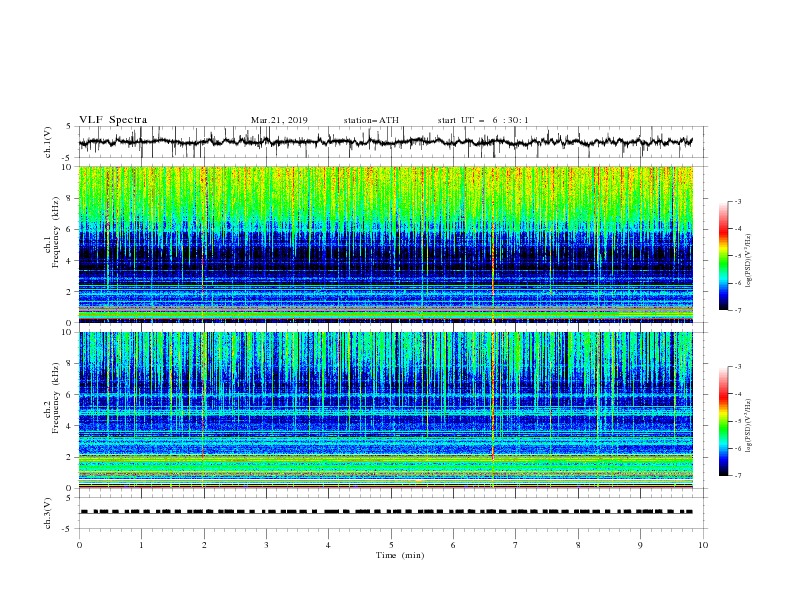Image resolution: width=792 pixels, height=612 pixels.
Task: Click the "-3" label on ch.2 colorbar
Action: click(737, 367)
